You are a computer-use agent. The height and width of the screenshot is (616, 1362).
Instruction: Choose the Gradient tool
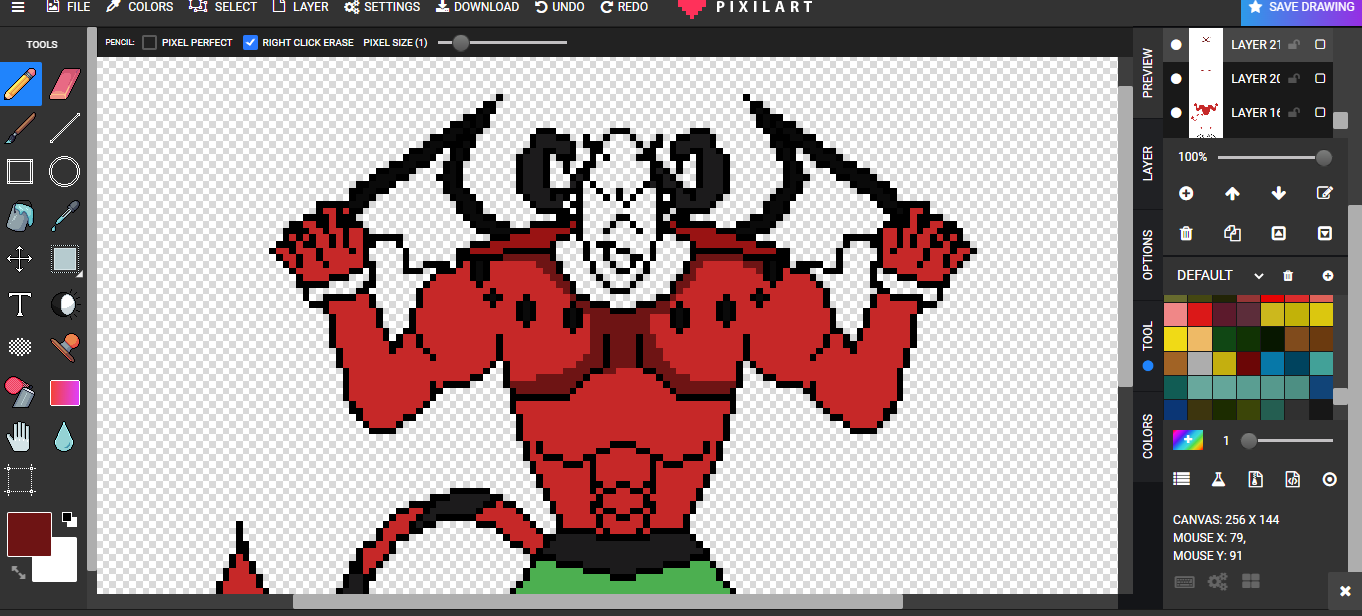[64, 392]
